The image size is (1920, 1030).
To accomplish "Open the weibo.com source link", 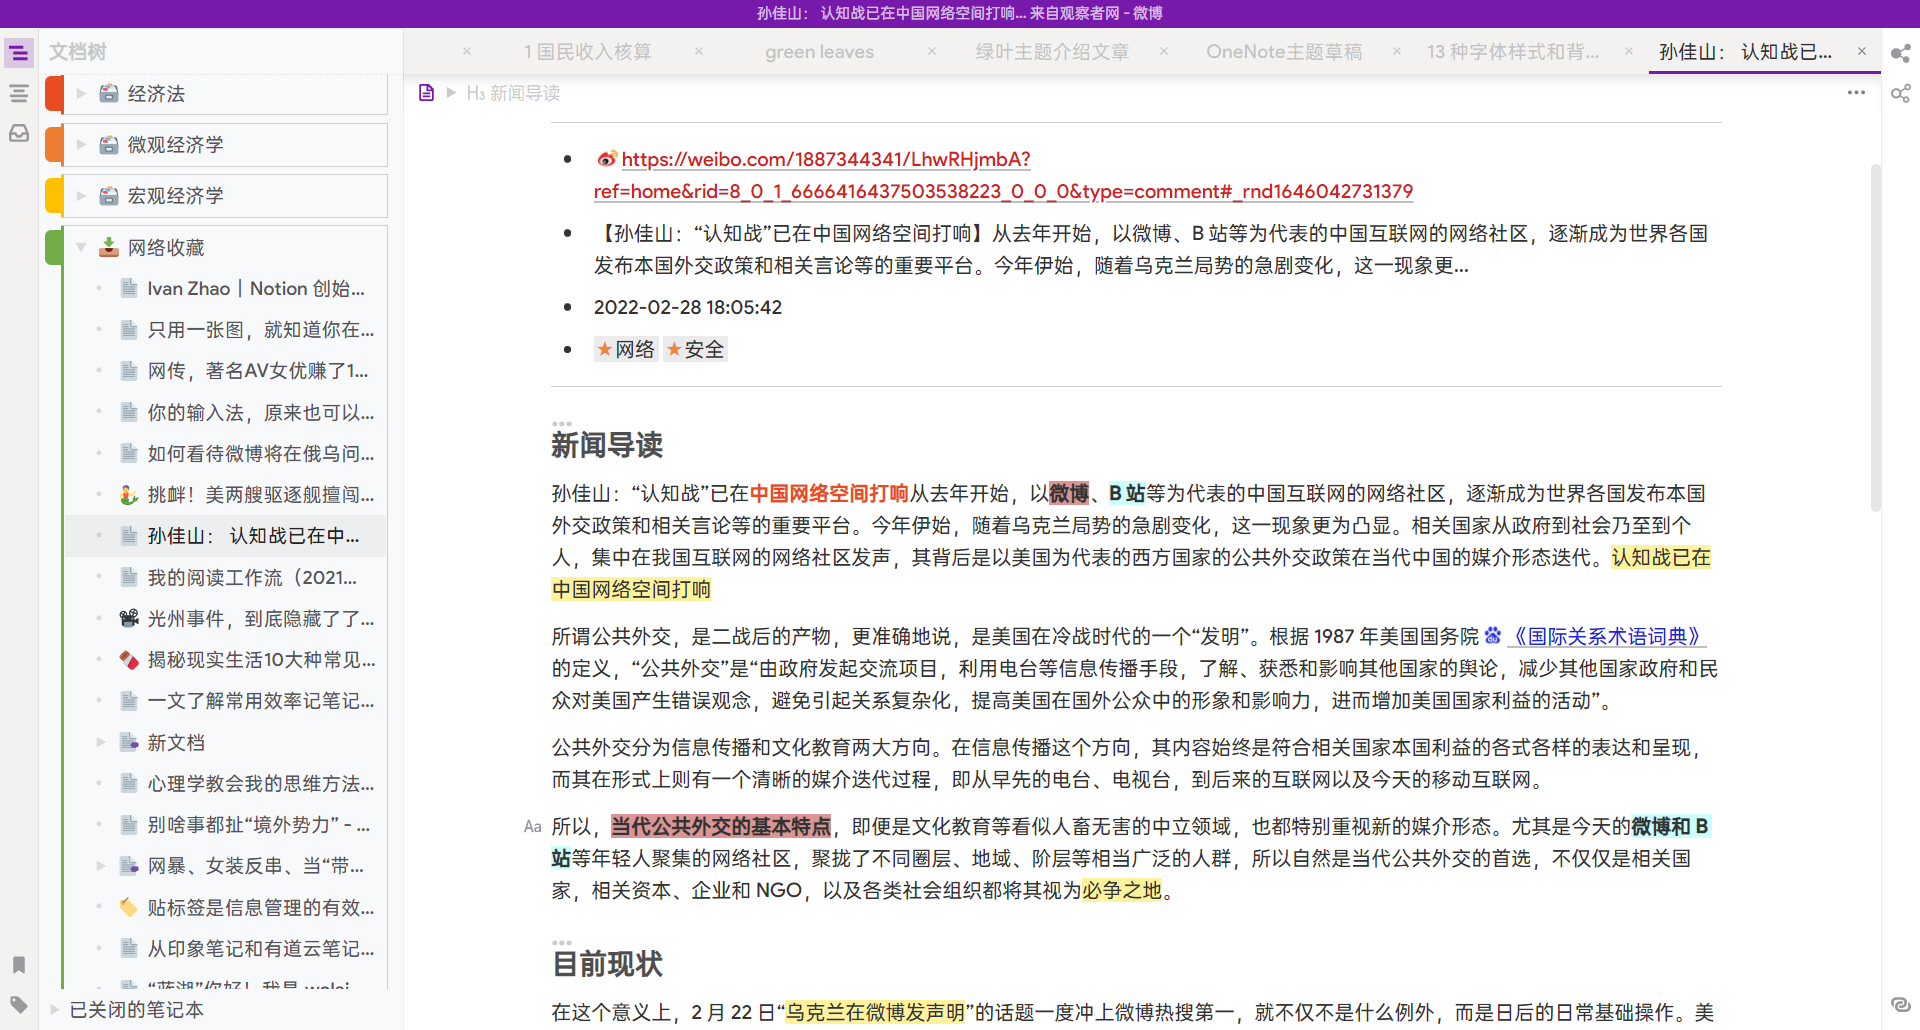I will [x=825, y=160].
